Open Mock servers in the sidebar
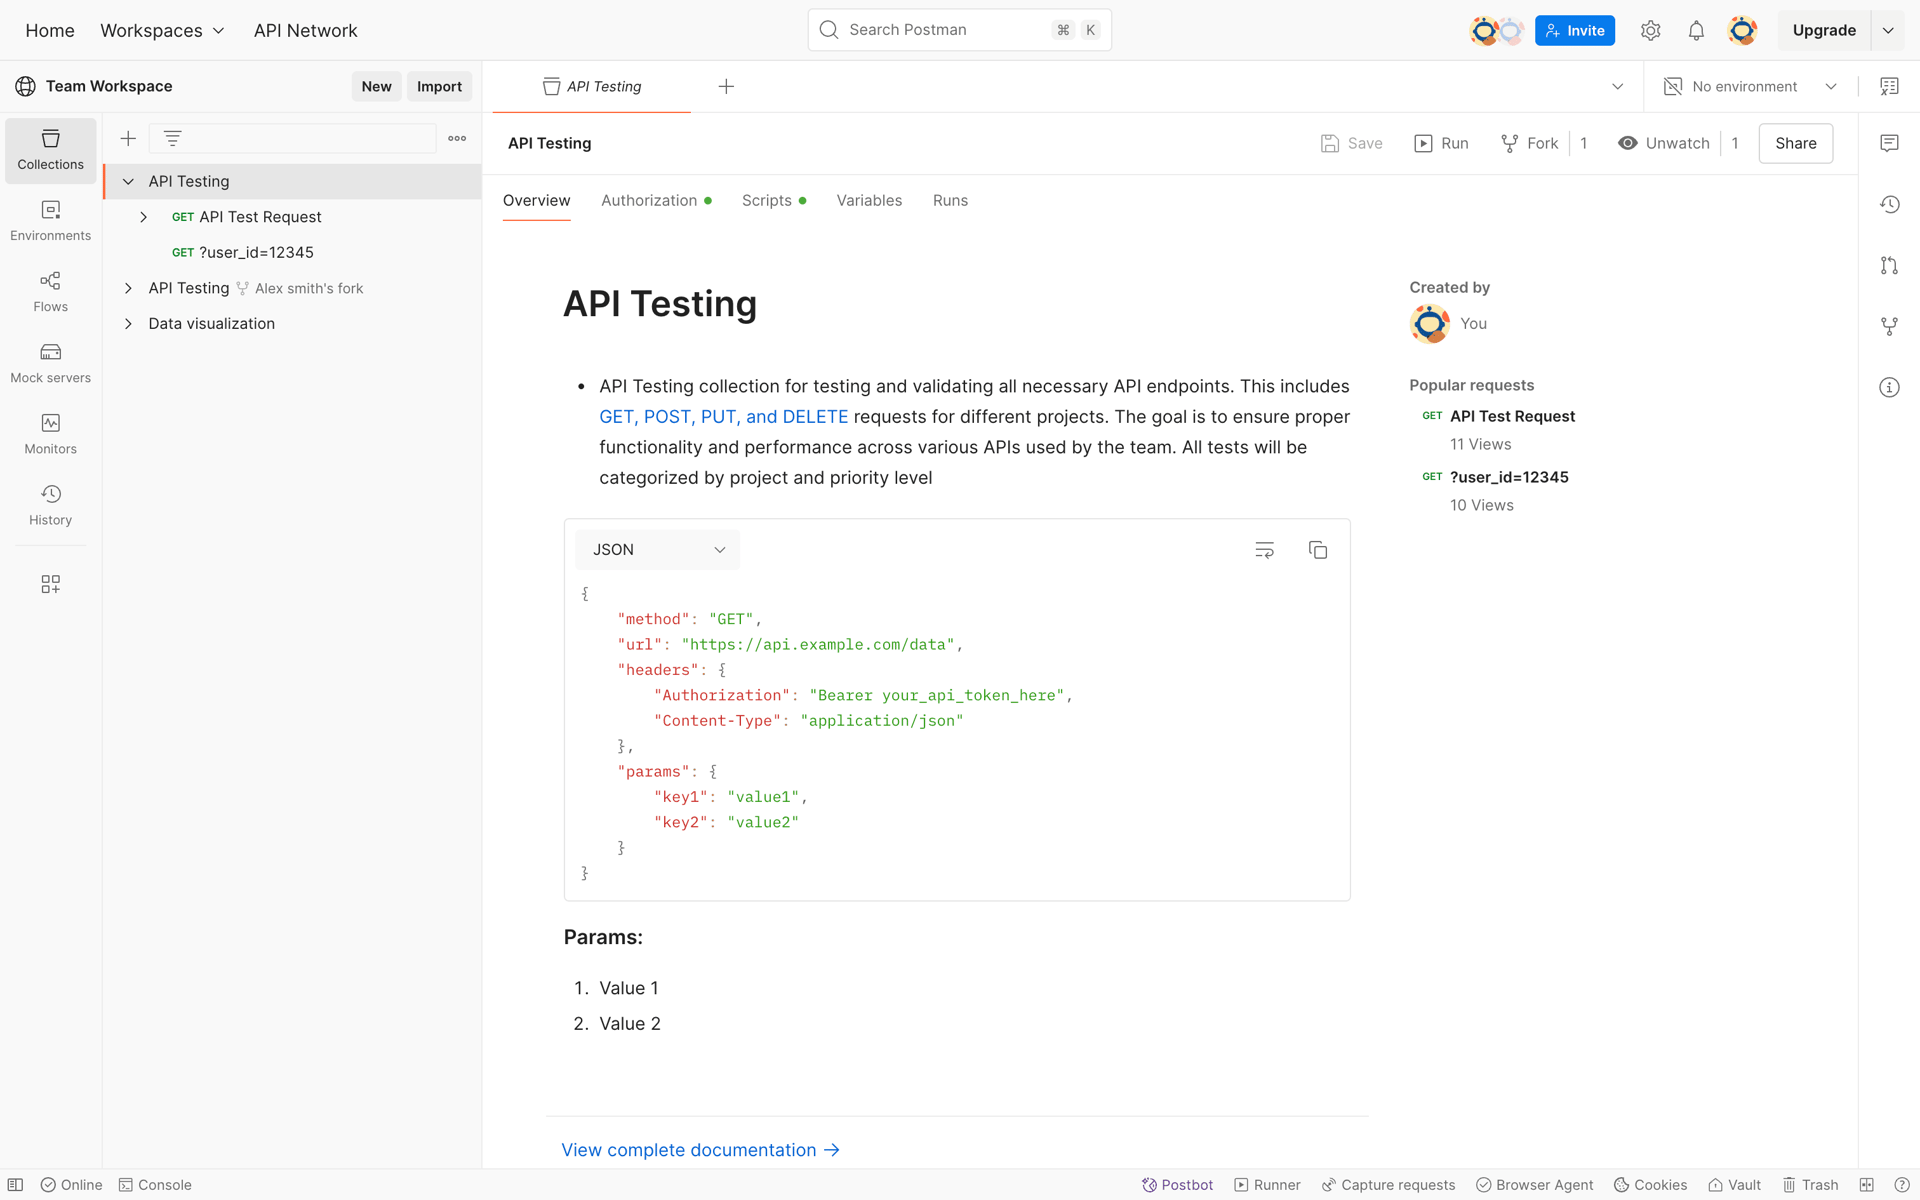Screen dimensions: 1920x1200 [x=50, y=363]
